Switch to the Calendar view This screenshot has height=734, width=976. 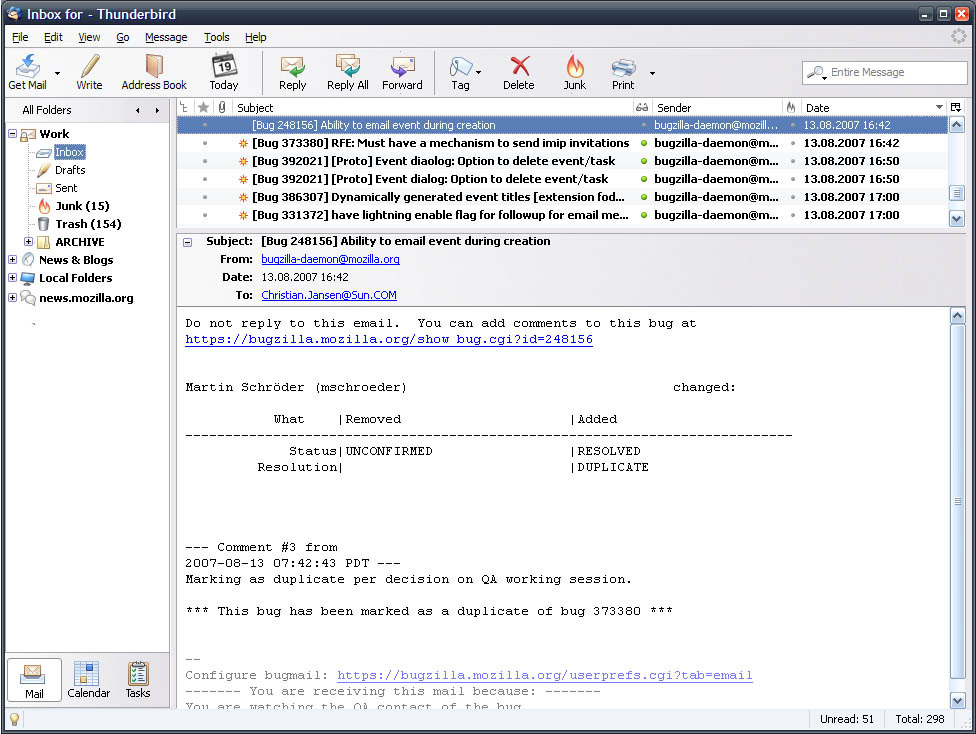[88, 680]
